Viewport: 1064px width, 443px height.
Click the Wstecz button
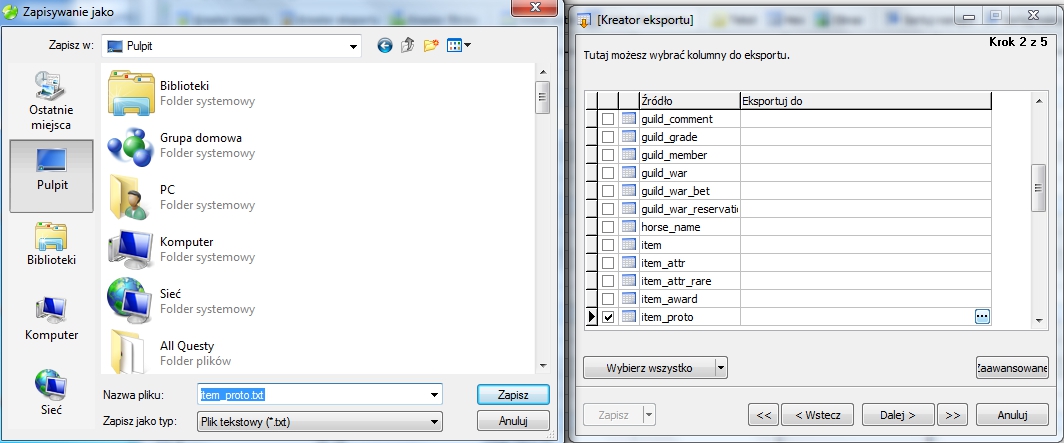(x=818, y=415)
